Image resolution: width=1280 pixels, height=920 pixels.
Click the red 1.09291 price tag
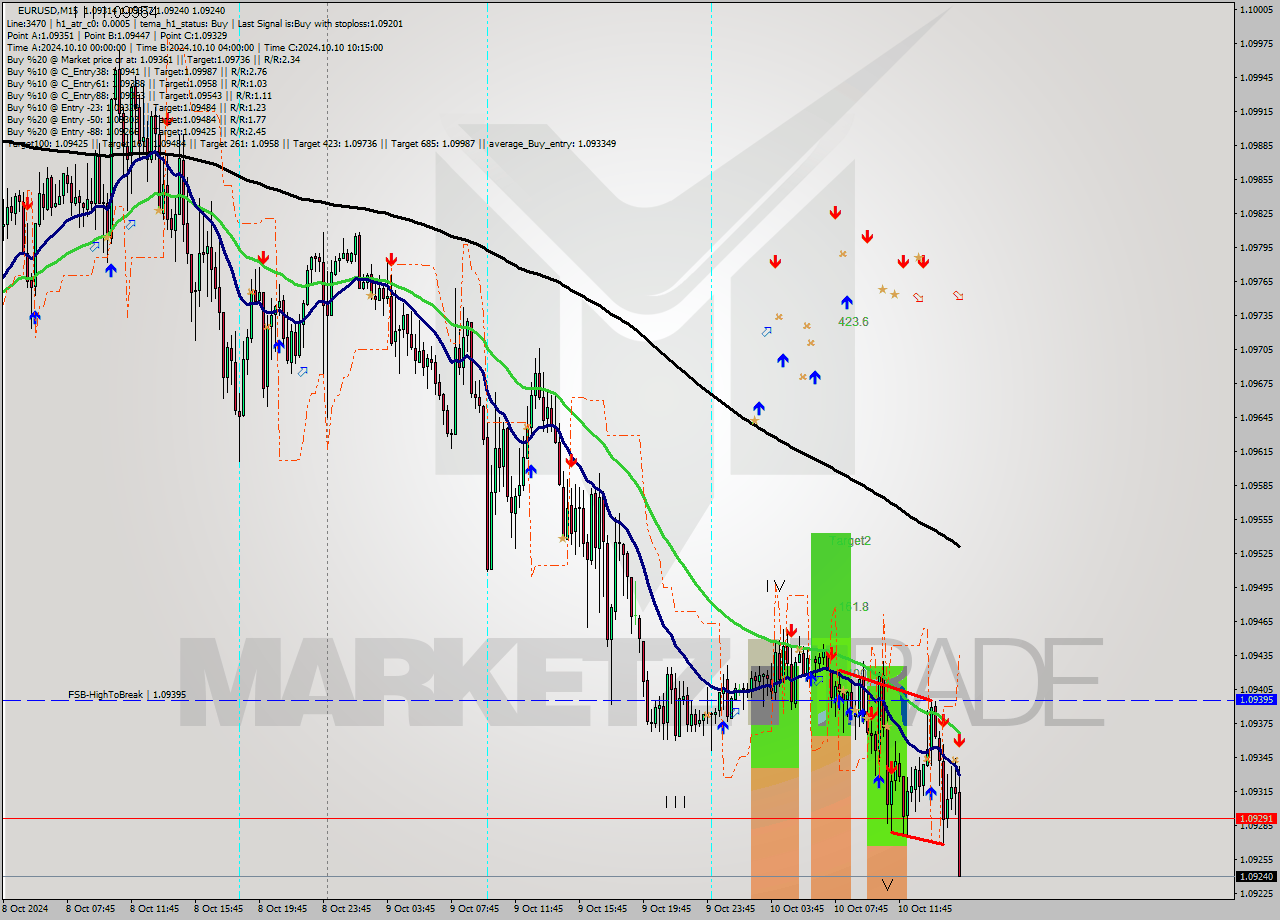pos(1256,818)
